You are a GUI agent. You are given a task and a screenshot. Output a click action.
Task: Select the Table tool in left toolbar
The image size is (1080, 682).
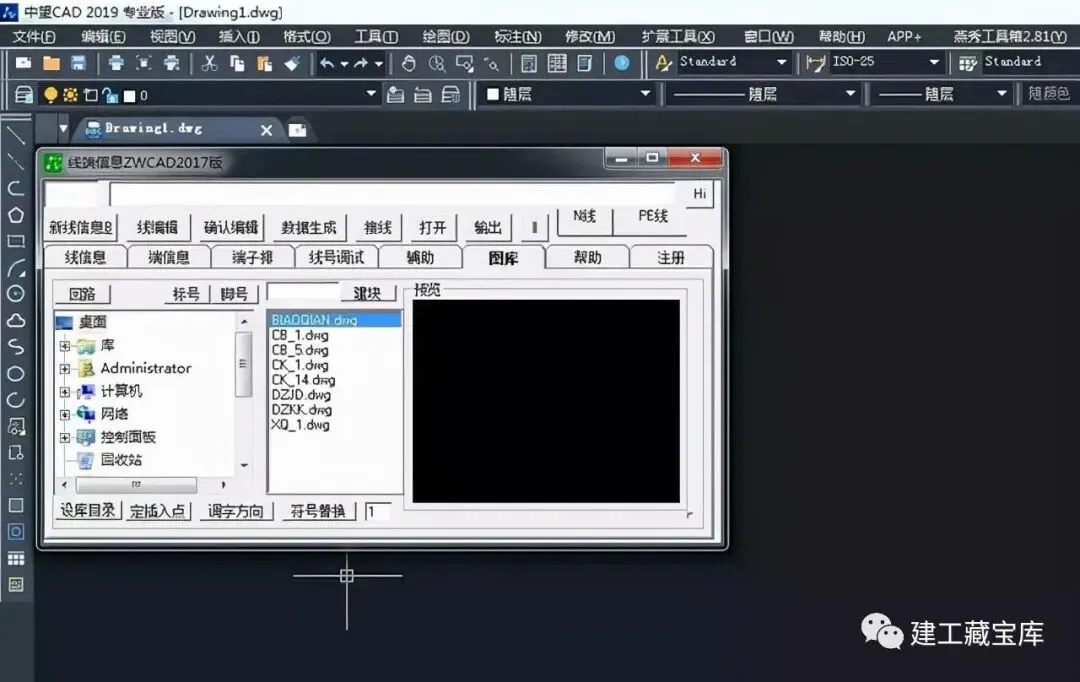coord(16,558)
